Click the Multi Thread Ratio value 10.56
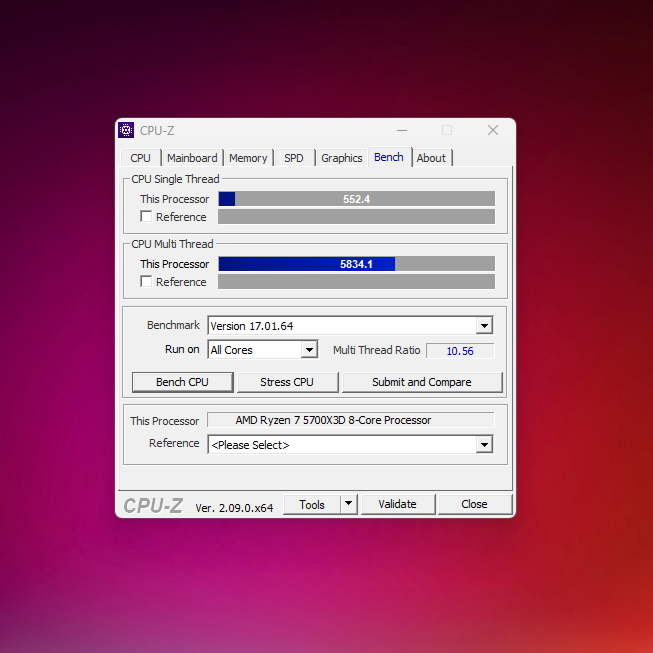 tap(460, 351)
